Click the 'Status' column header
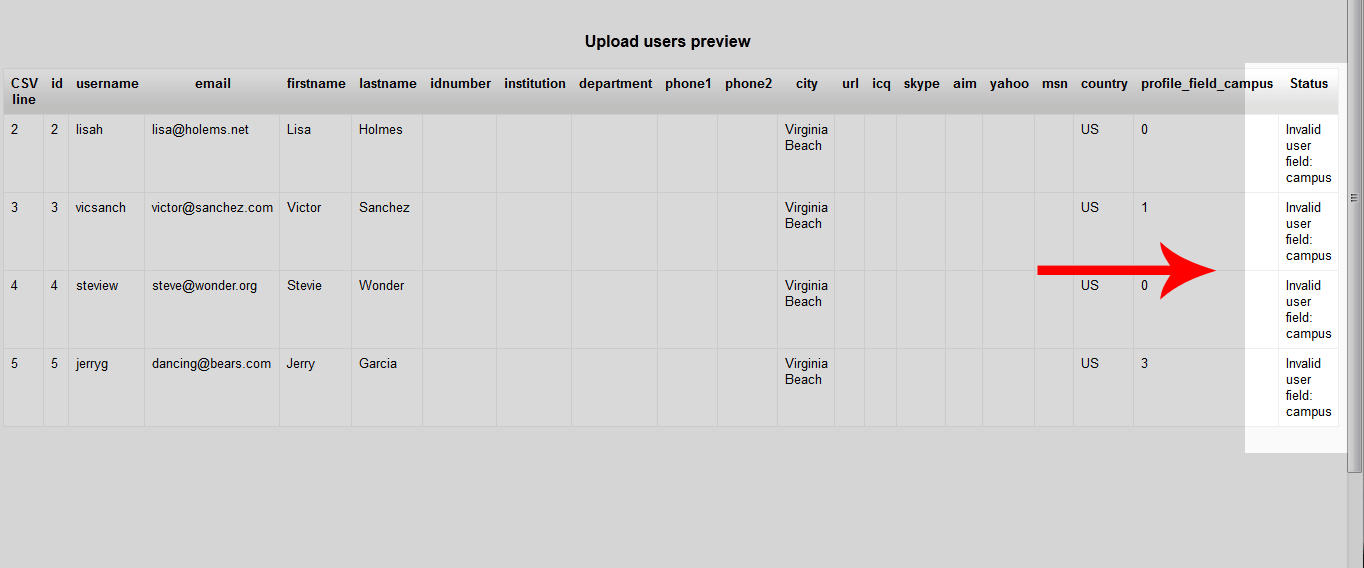The image size is (1364, 568). pos(1308,84)
